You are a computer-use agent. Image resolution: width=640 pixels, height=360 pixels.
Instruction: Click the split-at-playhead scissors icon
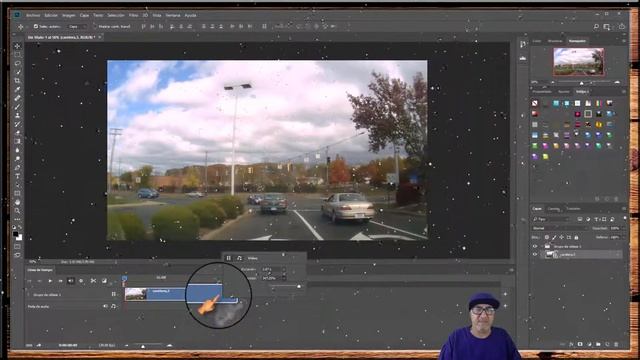tap(93, 281)
